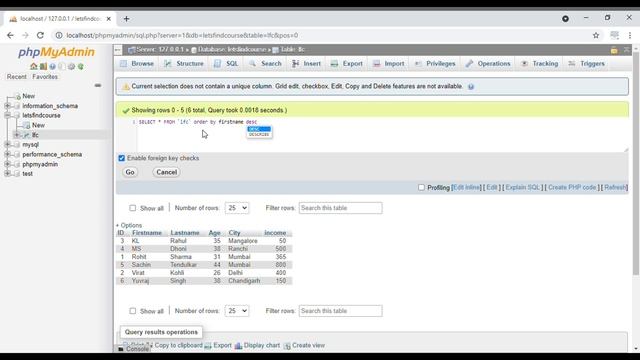Open the lower Number of rows dropdown
Image resolution: width=640 pixels, height=360 pixels.
pos(237,311)
